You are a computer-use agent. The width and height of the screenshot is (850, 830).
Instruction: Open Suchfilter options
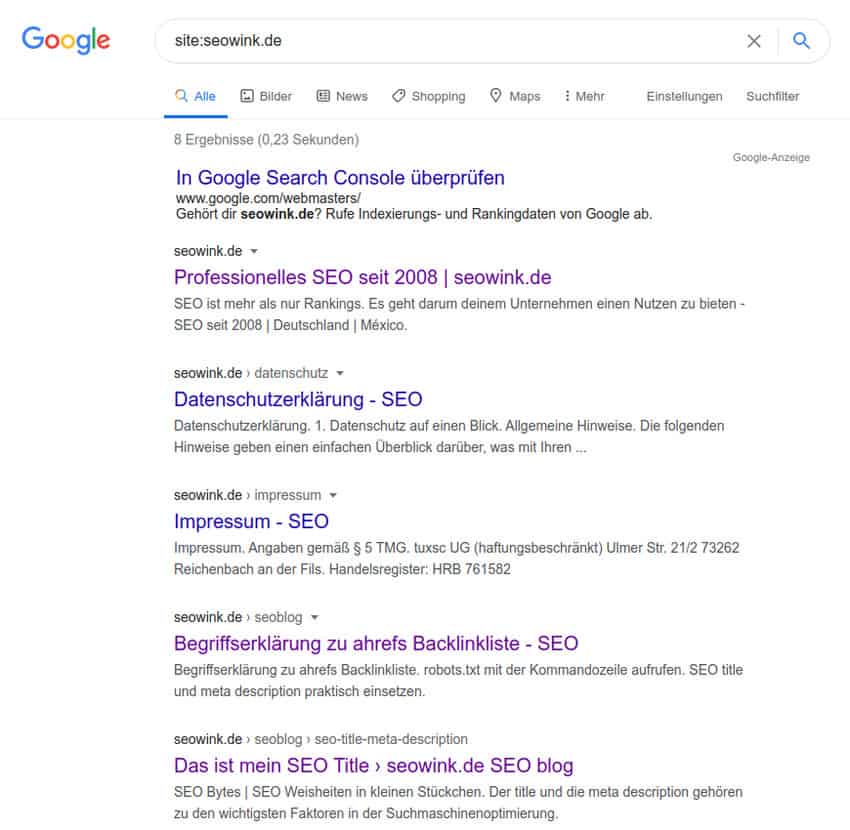772,96
